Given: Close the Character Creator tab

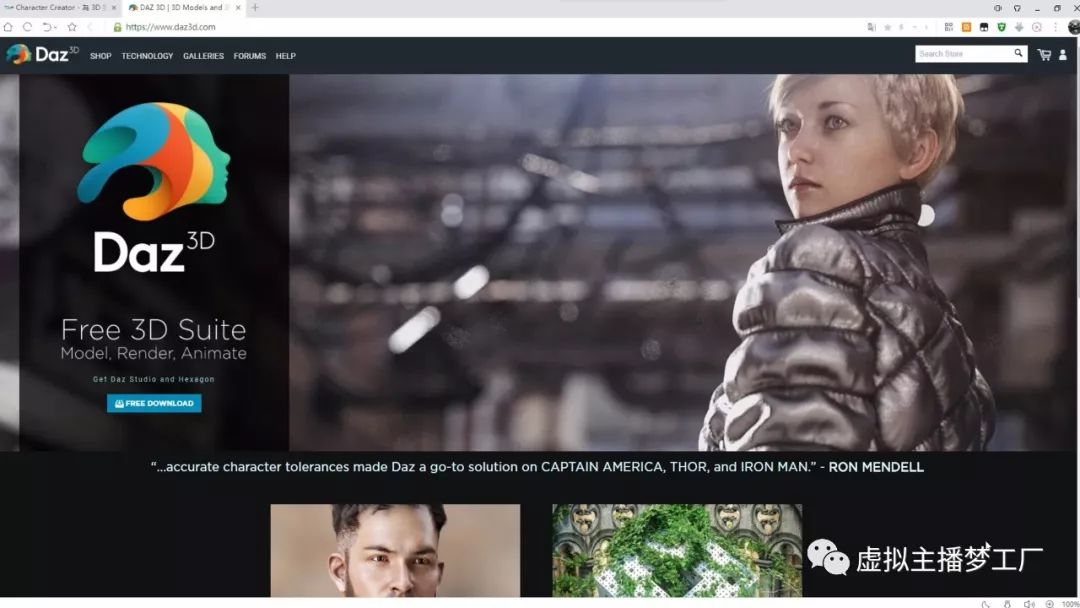Looking at the screenshot, I should [x=114, y=8].
